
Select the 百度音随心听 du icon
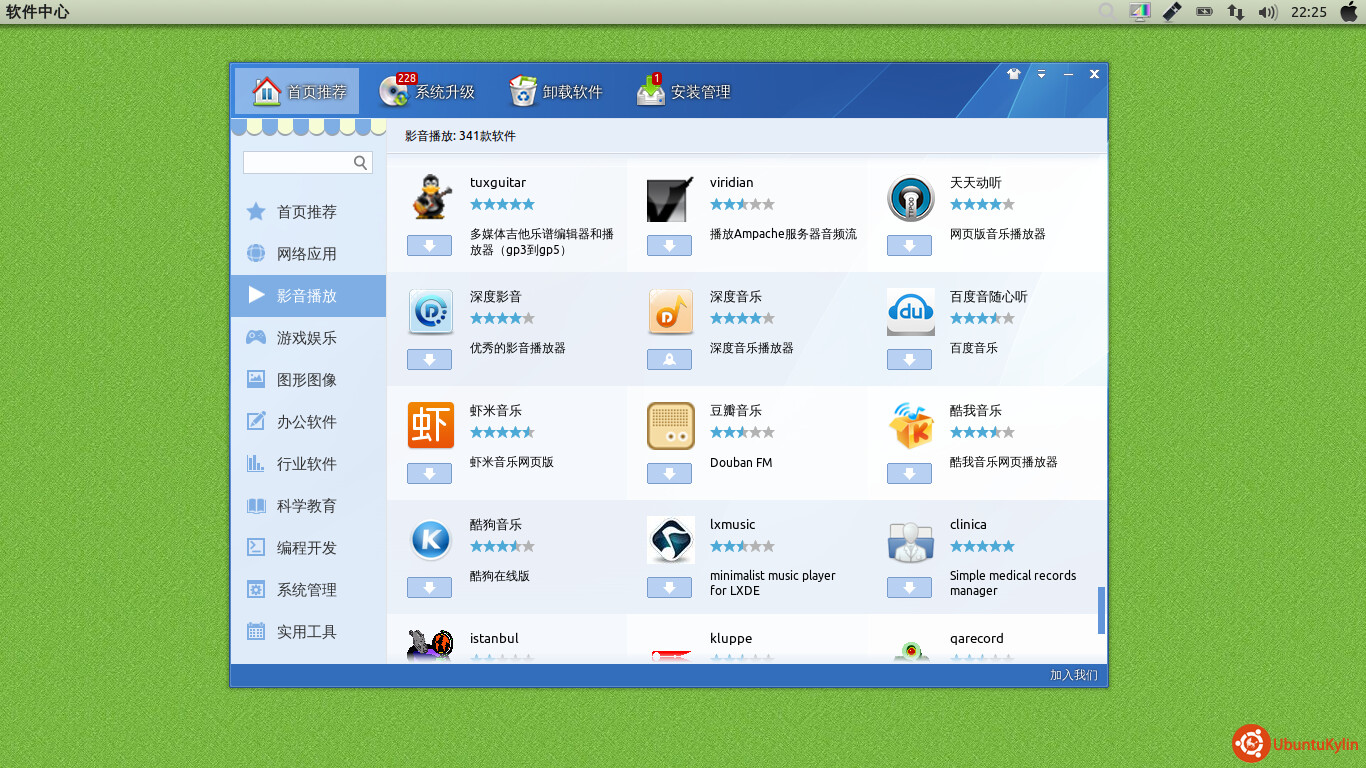910,312
